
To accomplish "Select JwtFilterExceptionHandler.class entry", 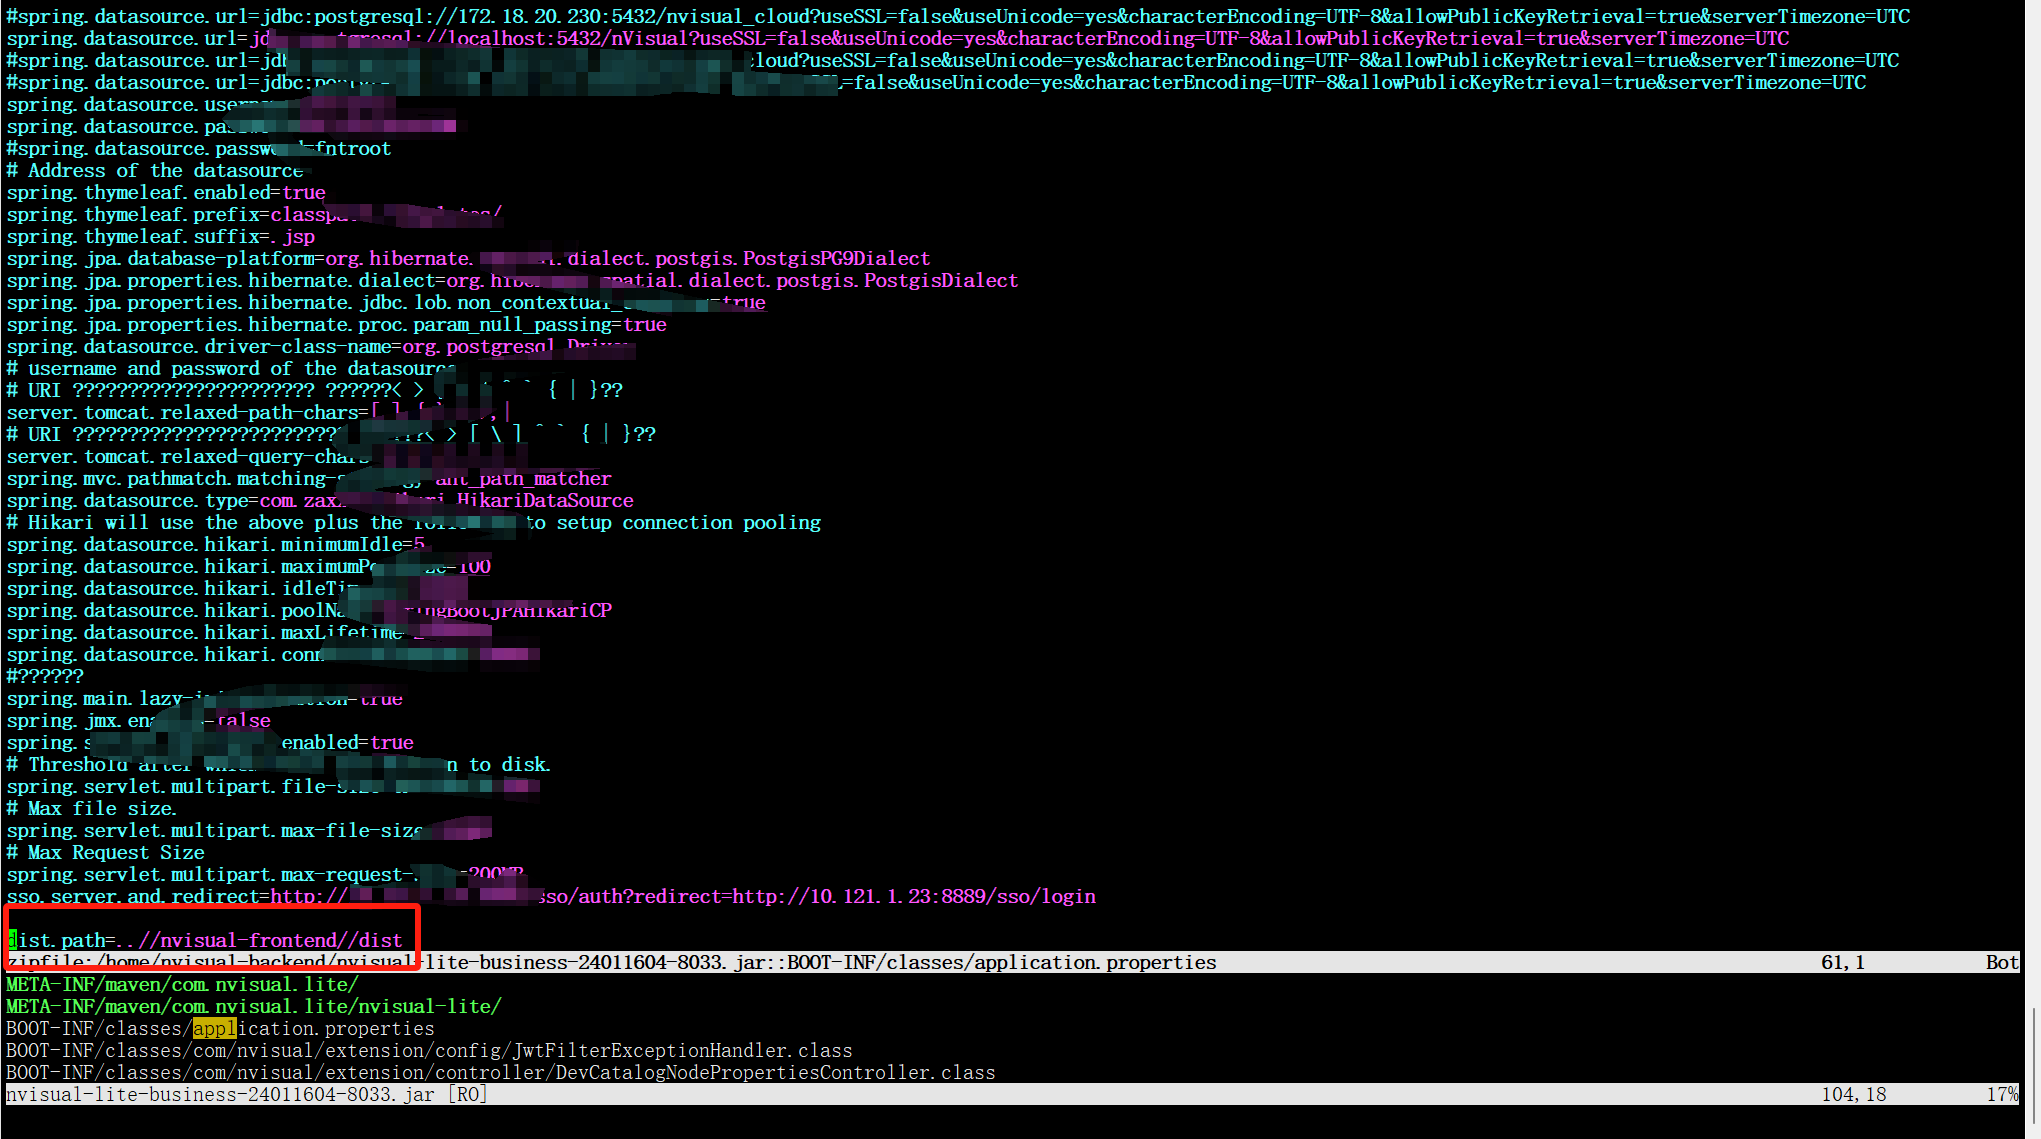I will click(x=429, y=1050).
